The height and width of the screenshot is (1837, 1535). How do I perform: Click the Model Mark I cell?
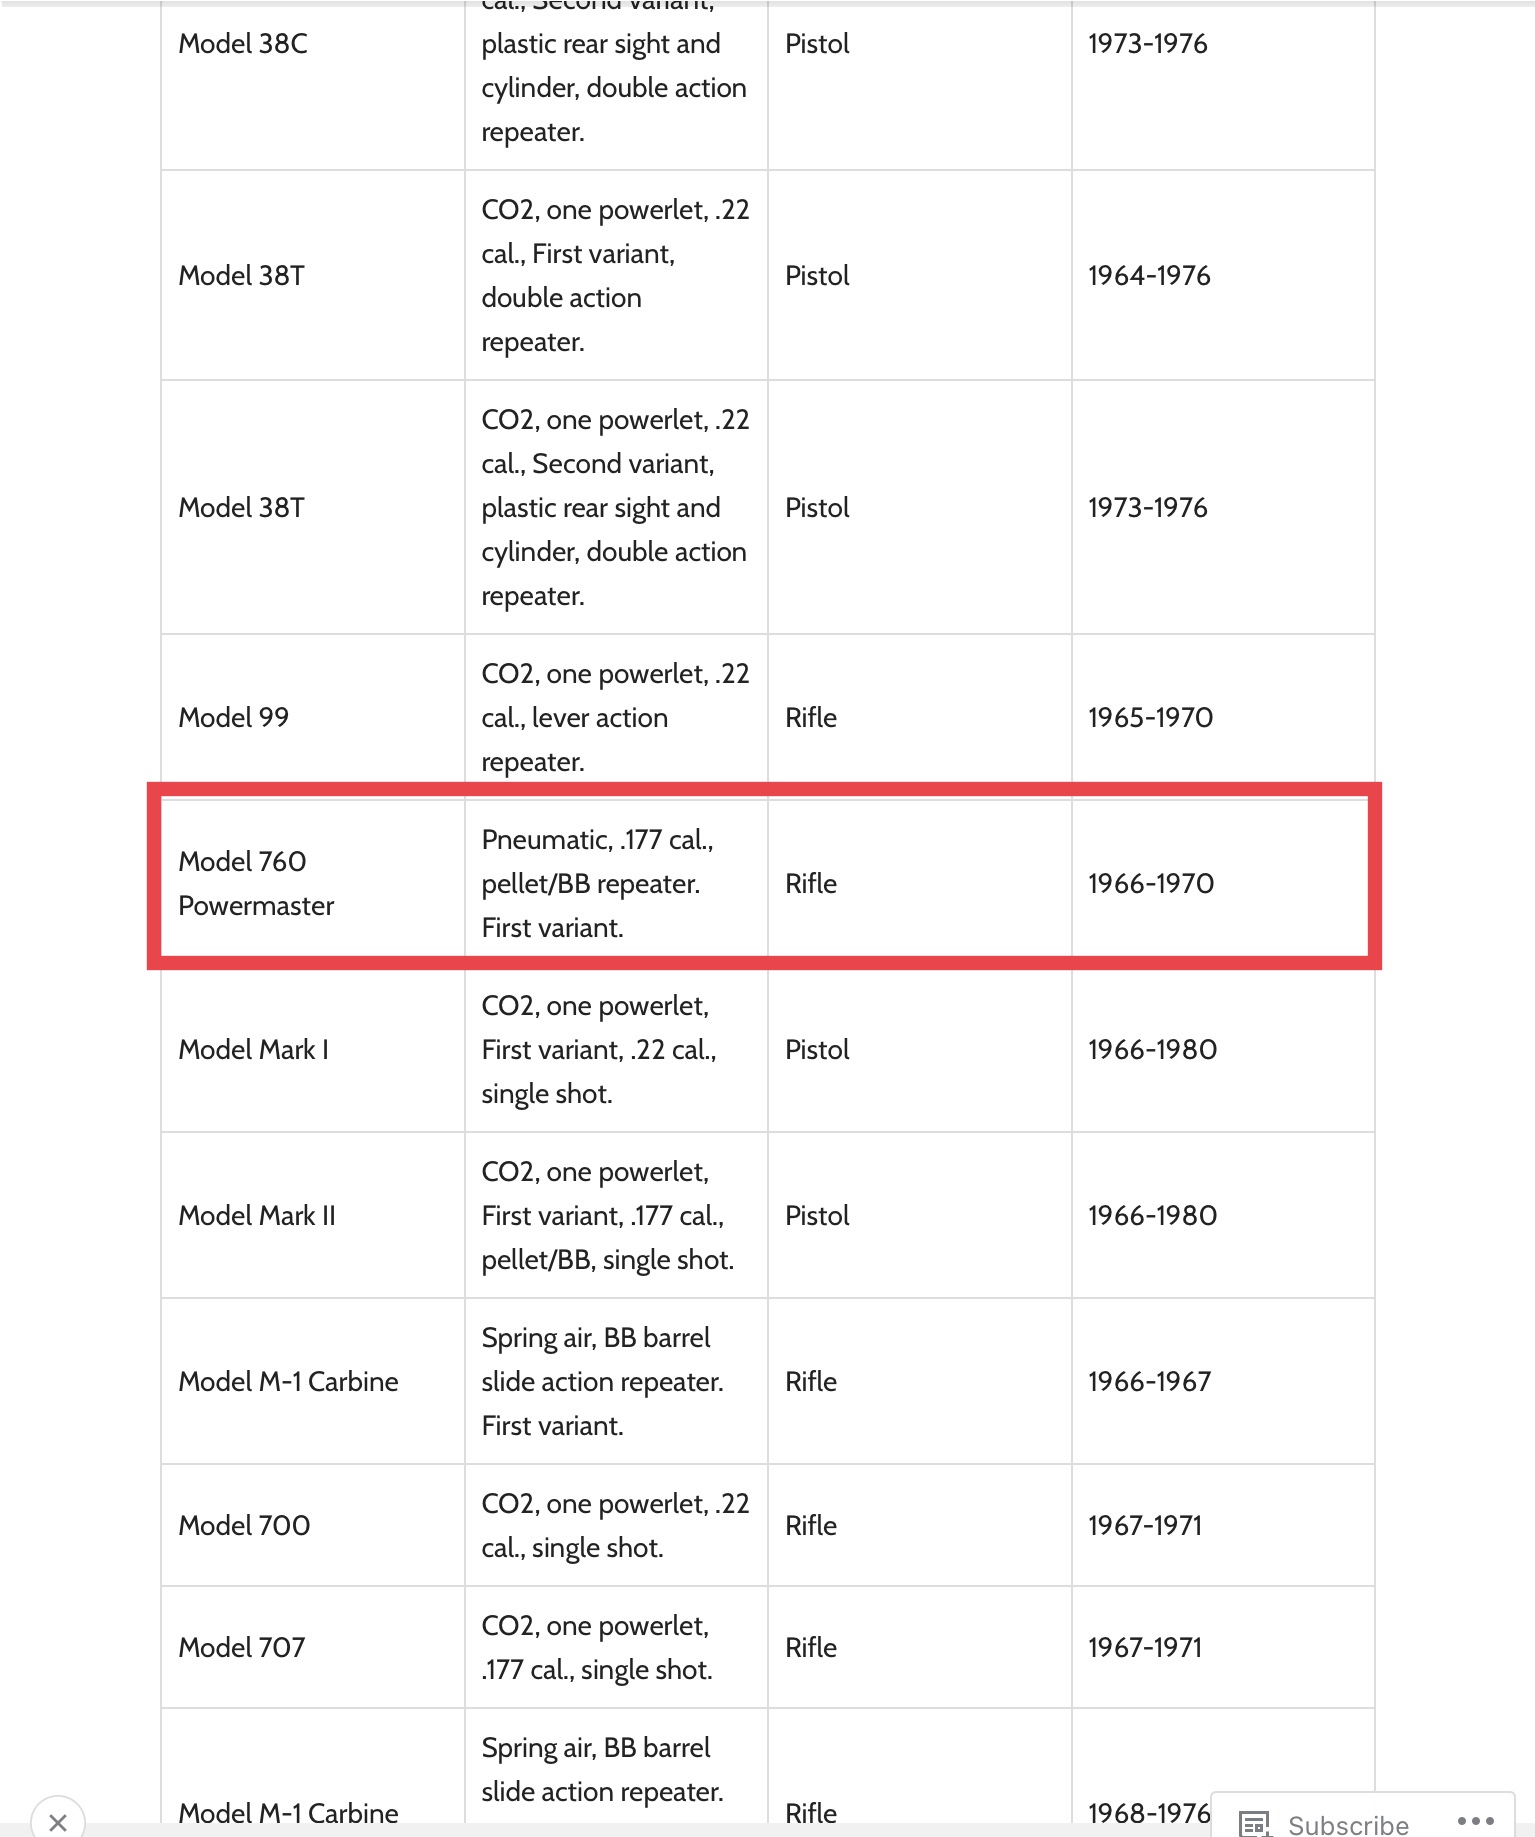pos(313,1049)
